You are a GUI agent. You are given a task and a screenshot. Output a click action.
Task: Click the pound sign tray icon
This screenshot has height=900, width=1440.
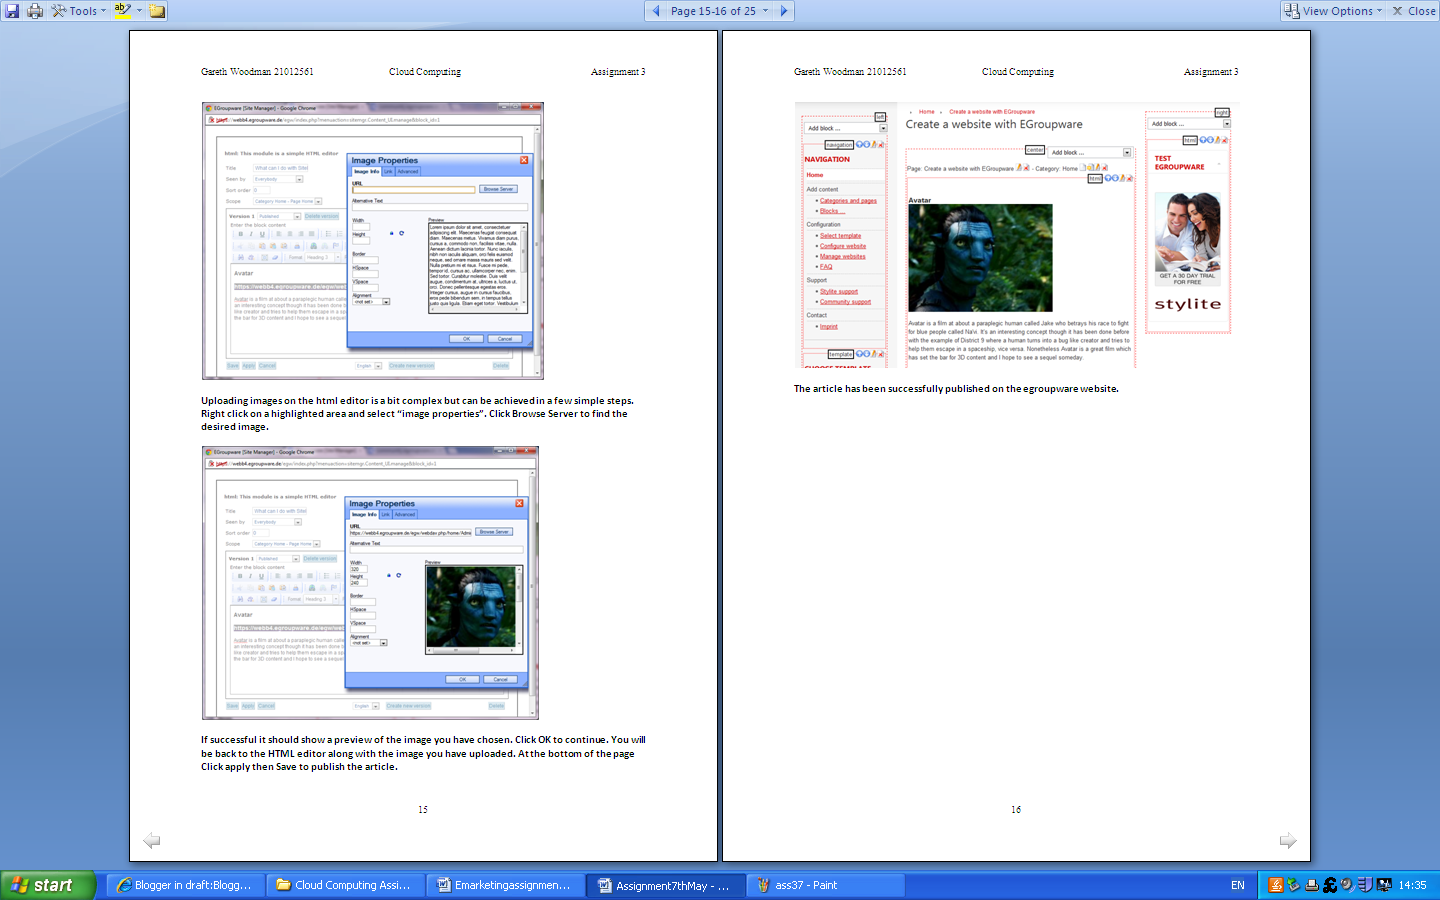click(1330, 885)
